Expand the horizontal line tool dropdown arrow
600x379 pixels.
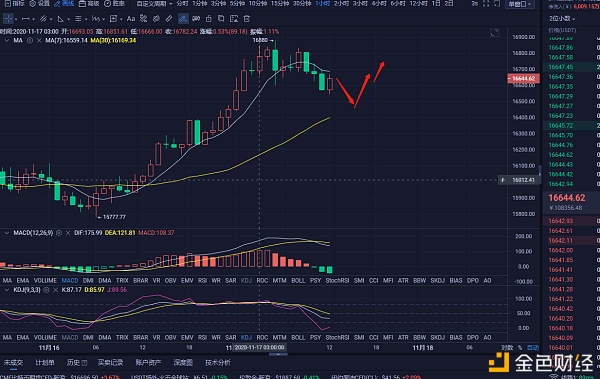(33, 19)
